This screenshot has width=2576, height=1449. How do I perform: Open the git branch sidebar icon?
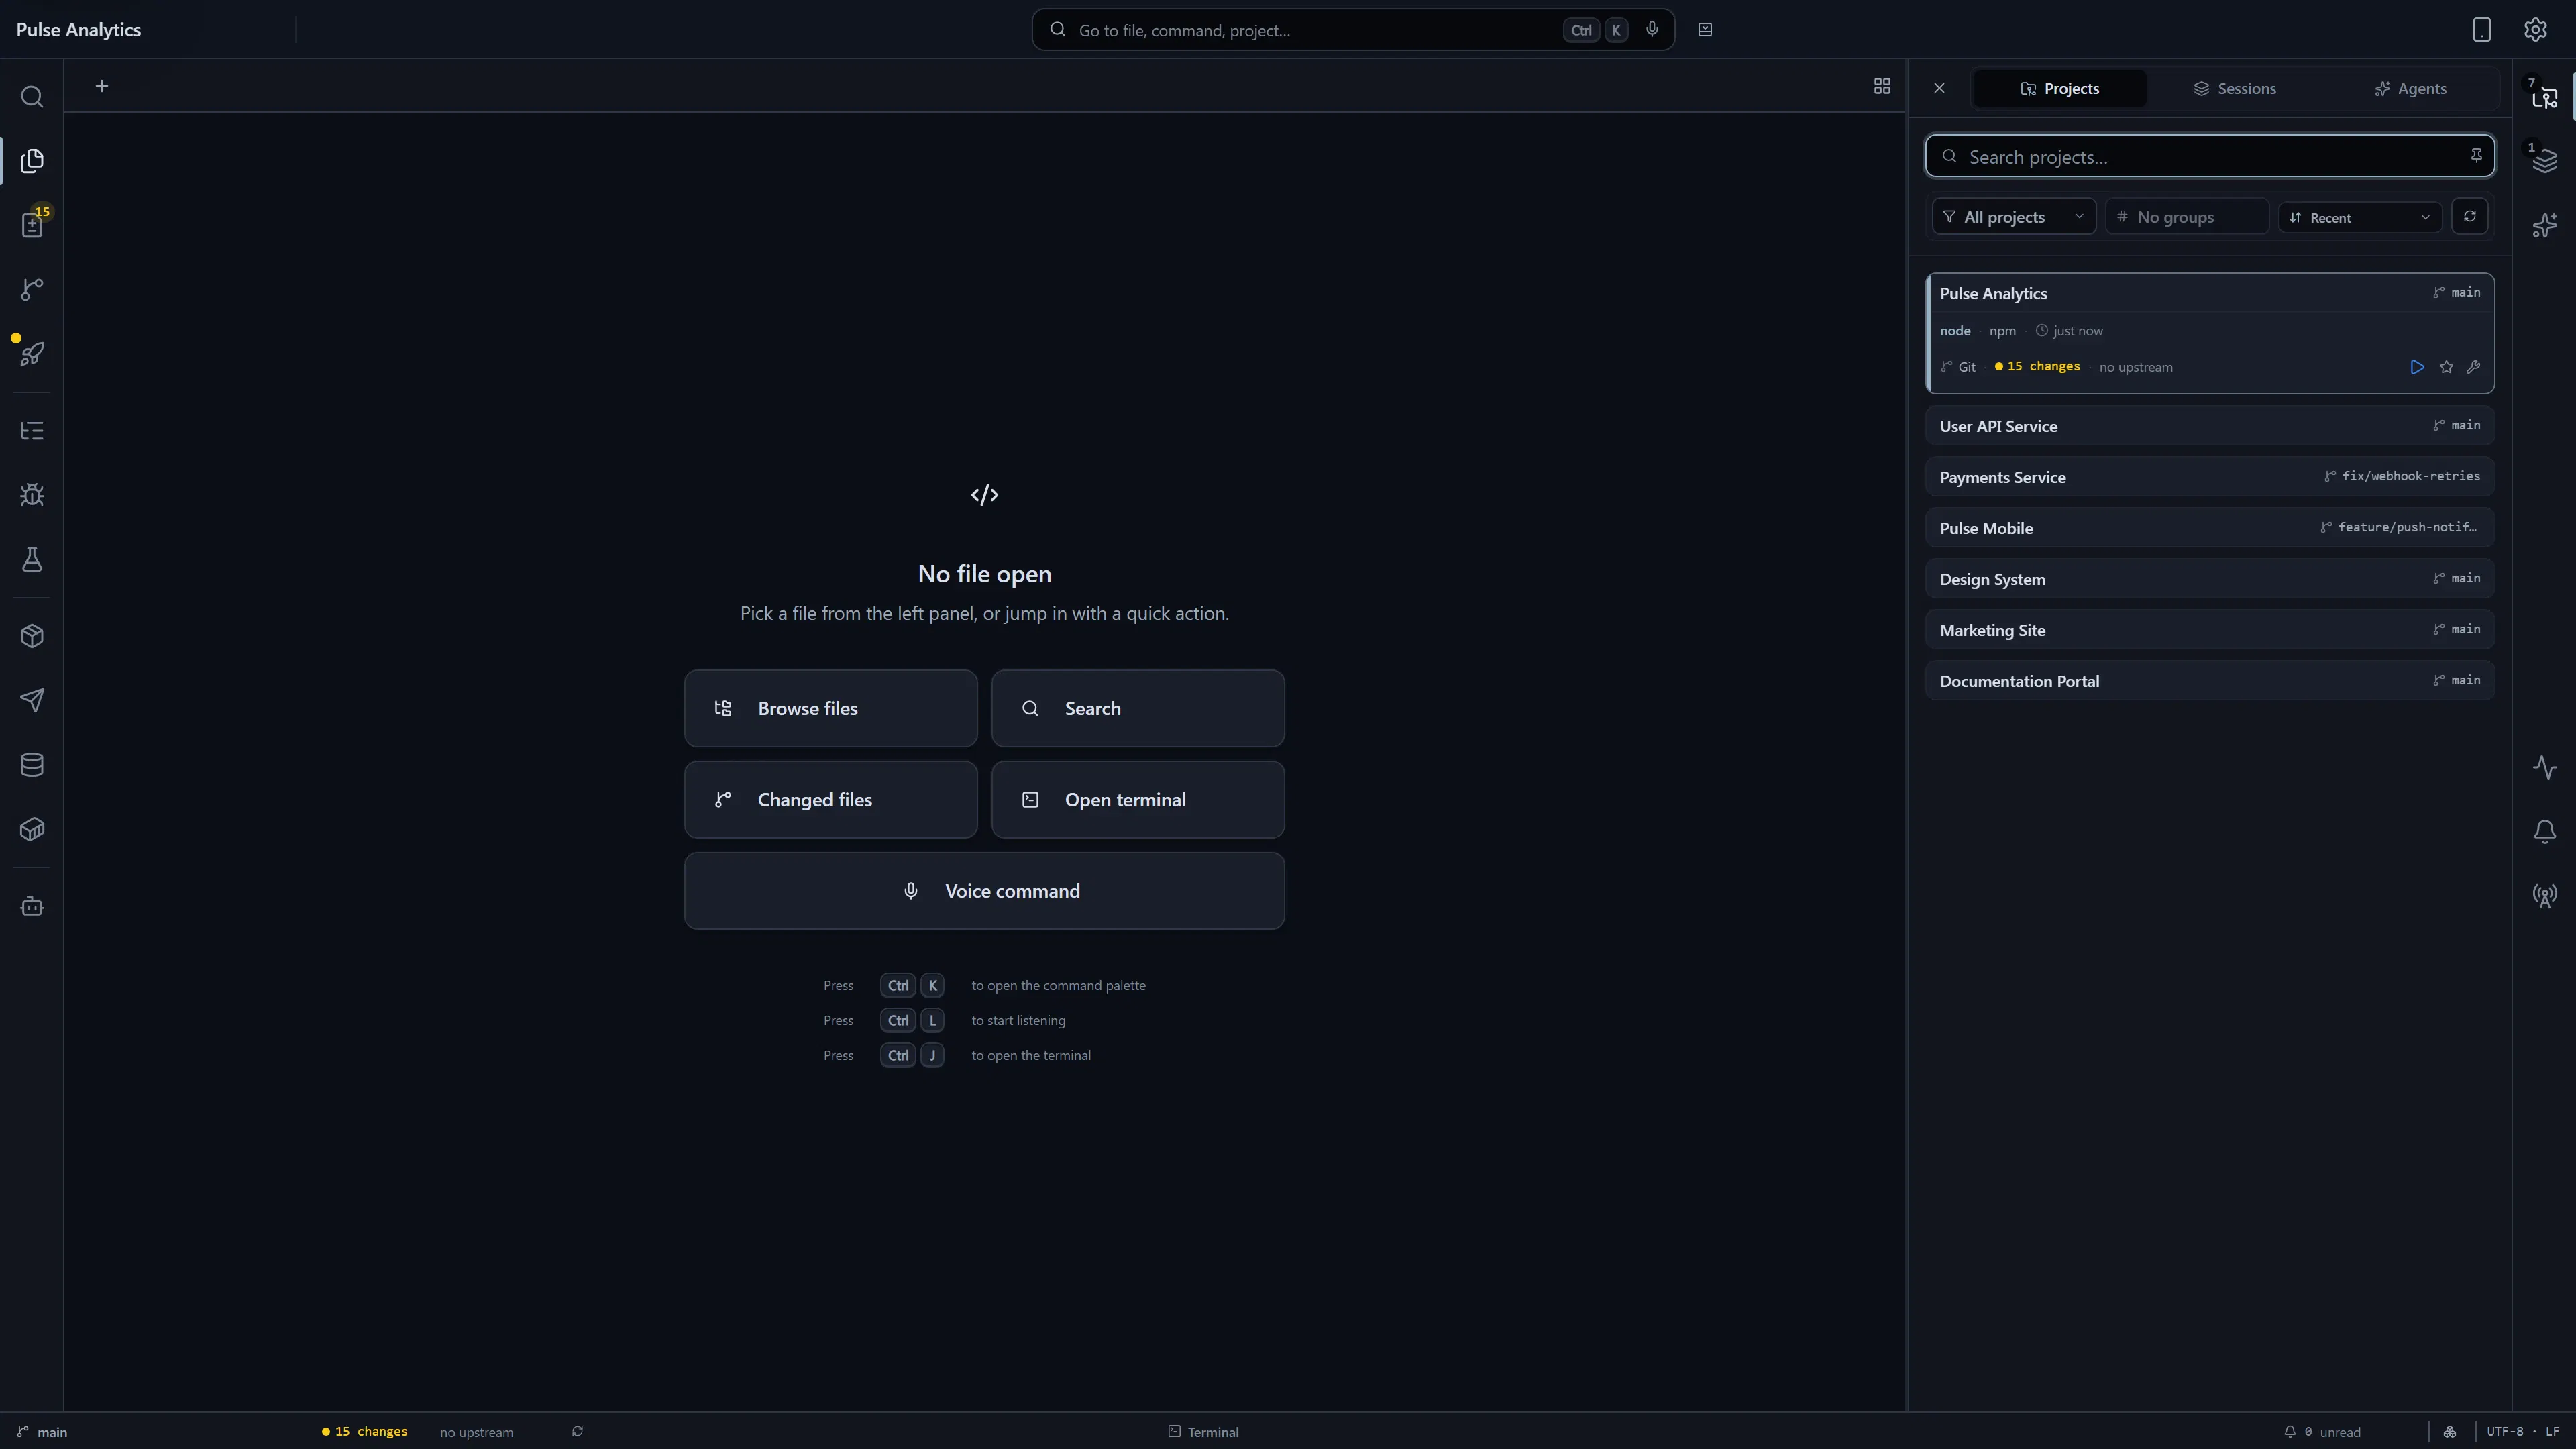[32, 289]
